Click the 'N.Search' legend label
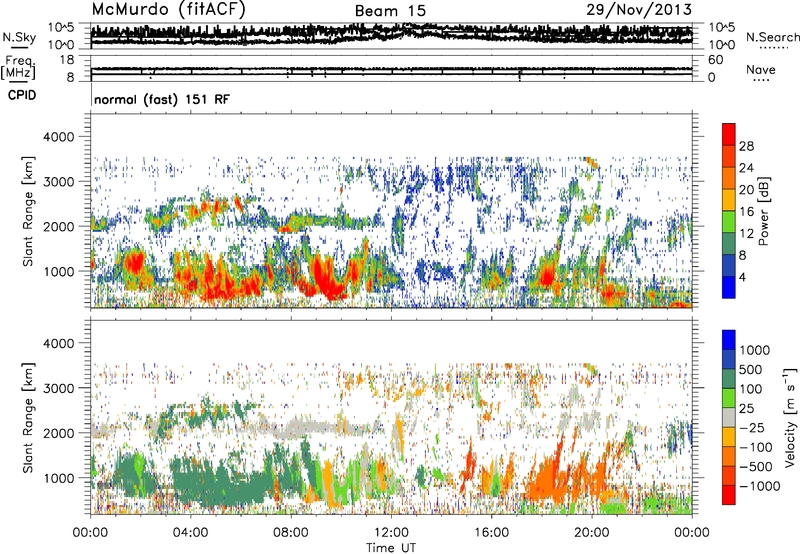Viewport: 800px width, 554px height. coord(773,37)
